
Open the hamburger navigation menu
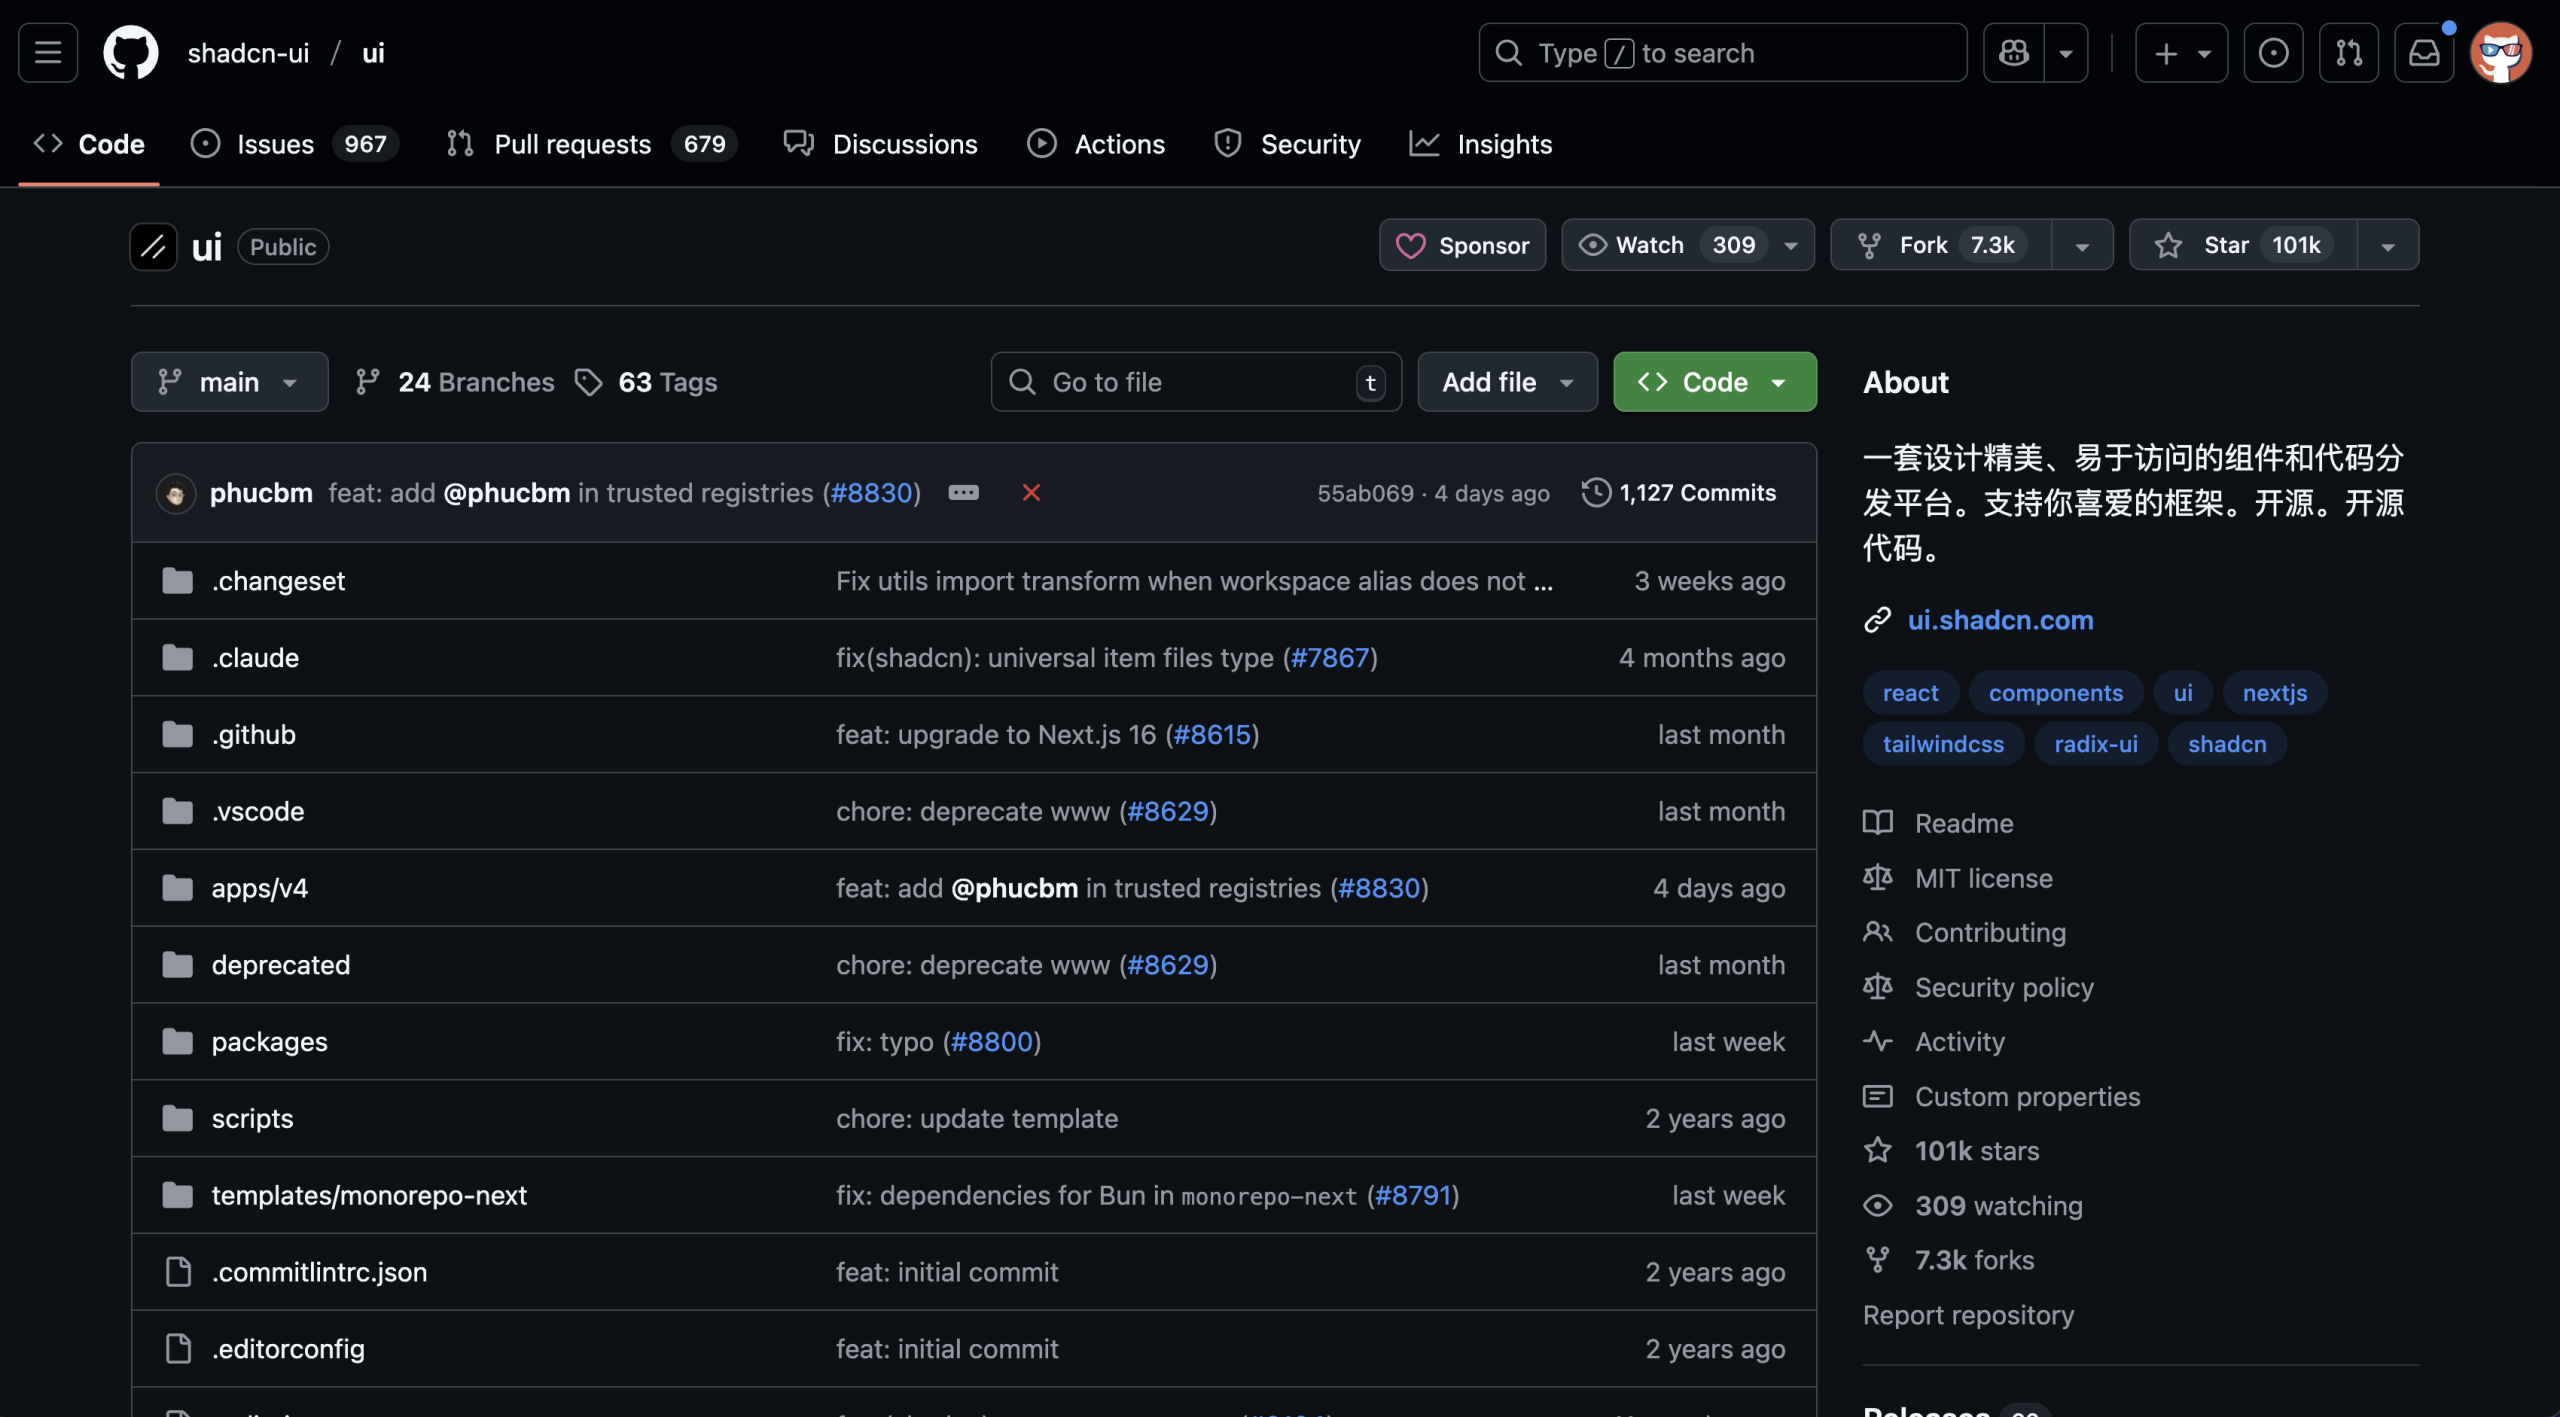pyautogui.click(x=47, y=52)
